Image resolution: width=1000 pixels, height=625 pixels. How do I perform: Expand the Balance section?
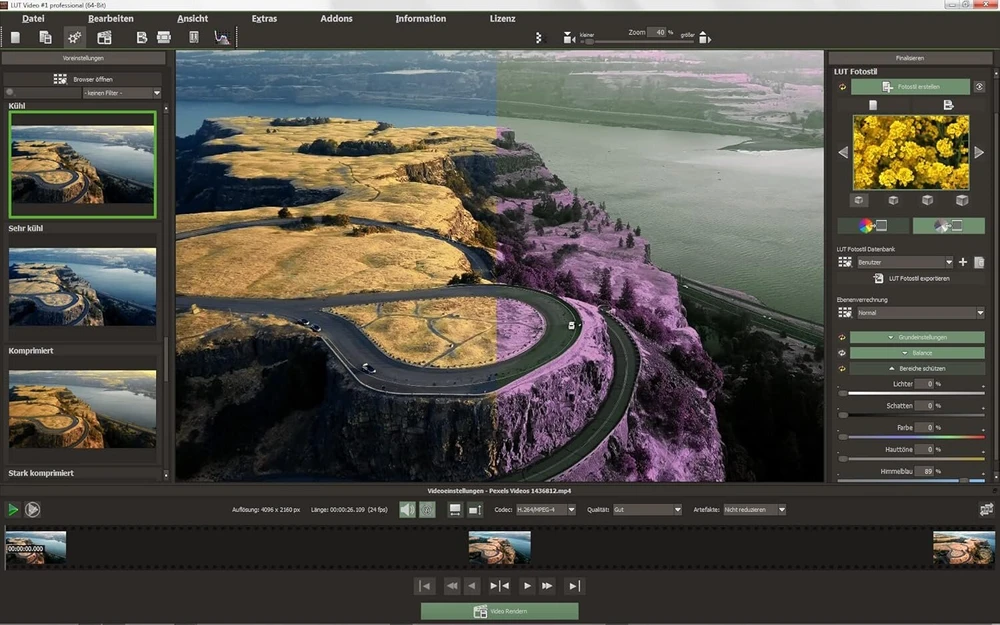[917, 353]
